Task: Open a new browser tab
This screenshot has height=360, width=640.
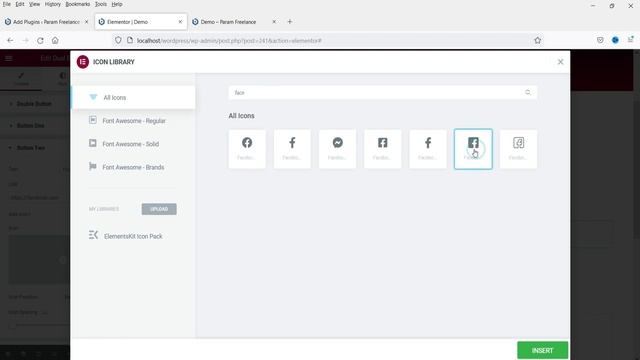Action: 290,22
